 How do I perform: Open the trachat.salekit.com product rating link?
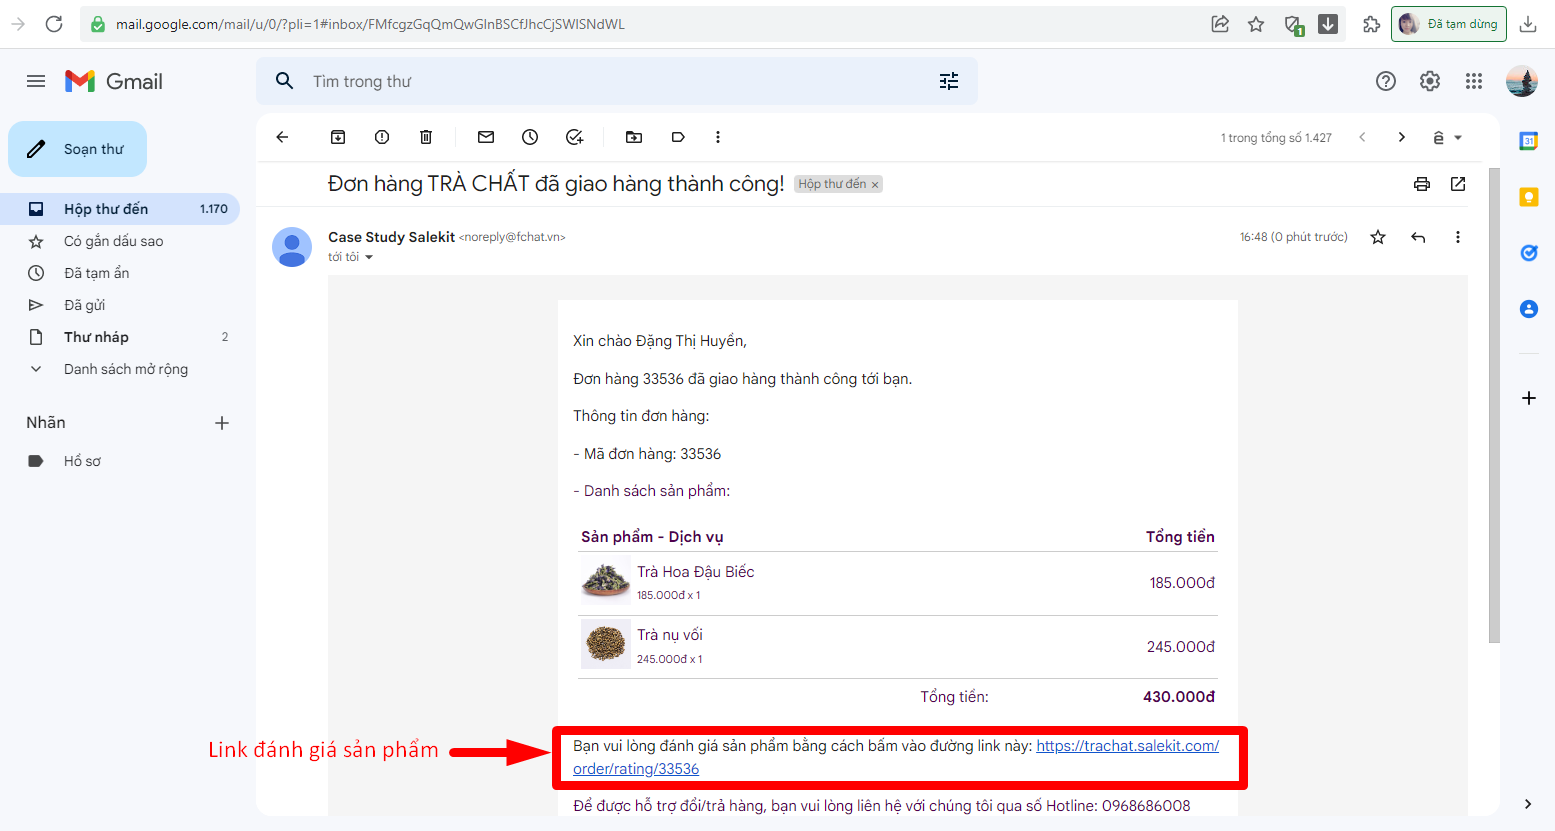click(1126, 746)
